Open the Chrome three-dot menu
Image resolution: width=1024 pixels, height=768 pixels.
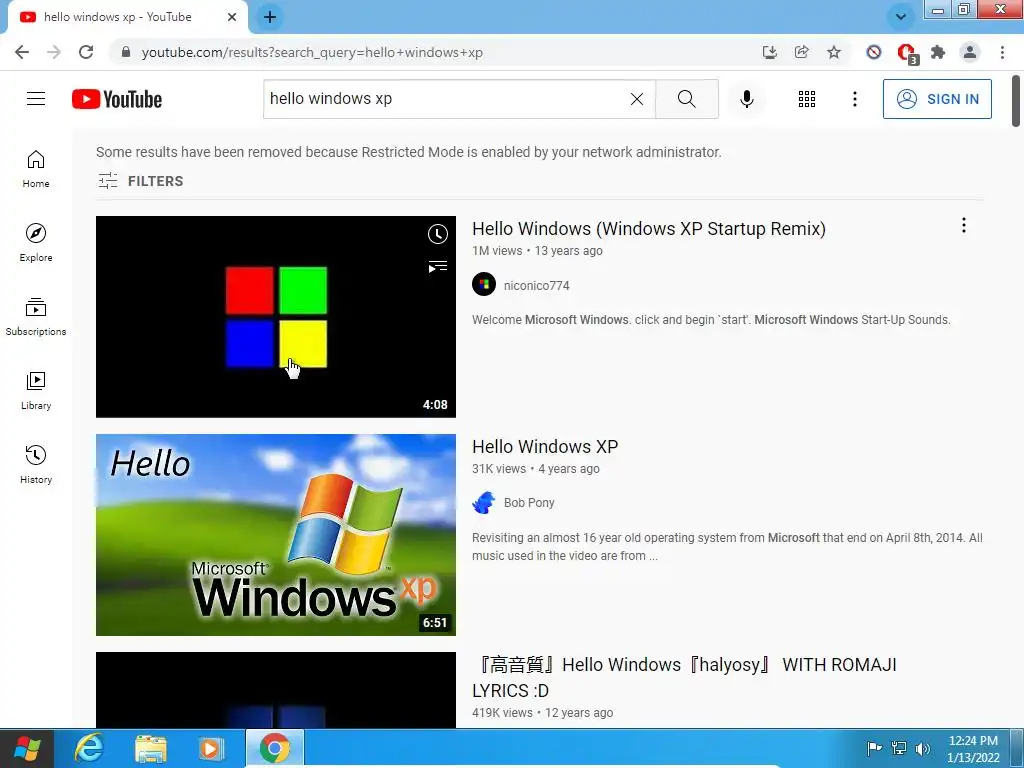[1002, 52]
